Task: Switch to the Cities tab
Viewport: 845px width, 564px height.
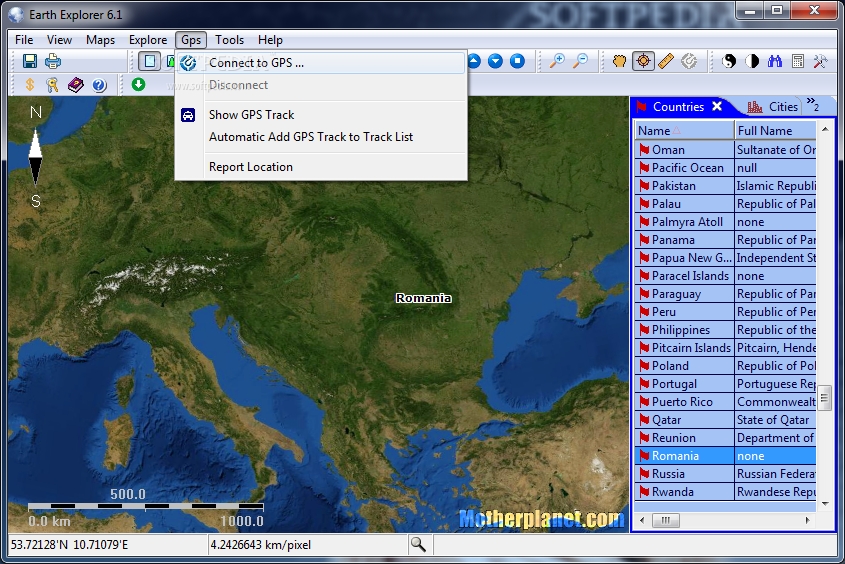Action: [x=773, y=107]
